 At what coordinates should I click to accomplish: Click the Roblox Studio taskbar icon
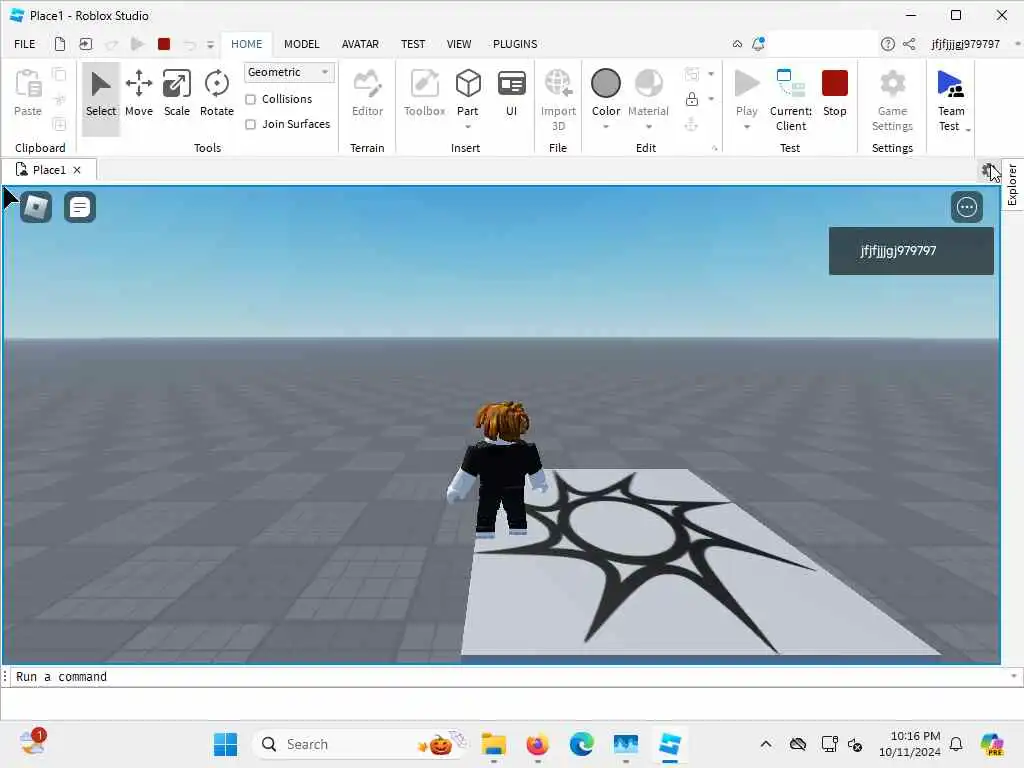point(669,744)
